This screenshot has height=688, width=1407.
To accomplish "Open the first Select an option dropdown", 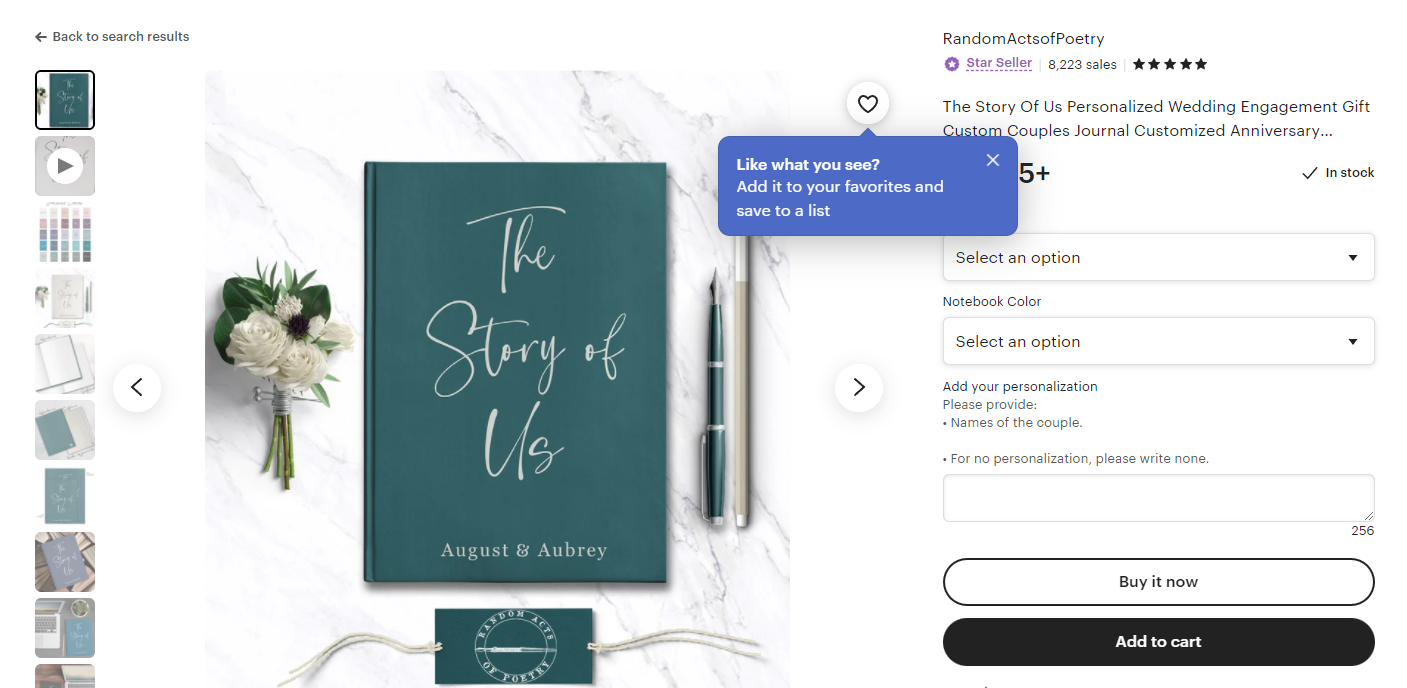I will pyautogui.click(x=1158, y=257).
